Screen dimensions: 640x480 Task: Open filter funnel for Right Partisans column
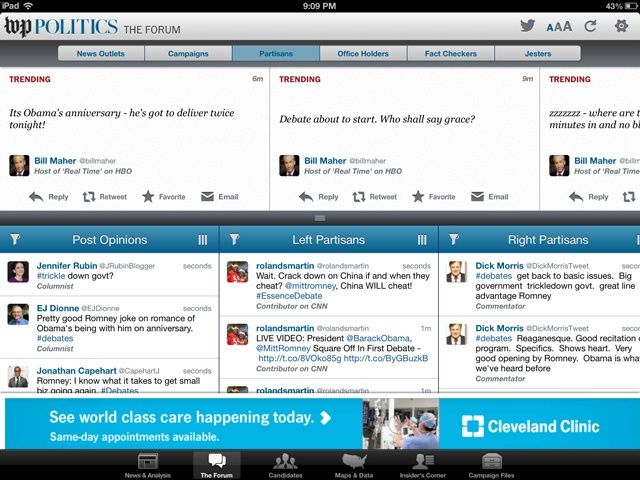(x=454, y=239)
